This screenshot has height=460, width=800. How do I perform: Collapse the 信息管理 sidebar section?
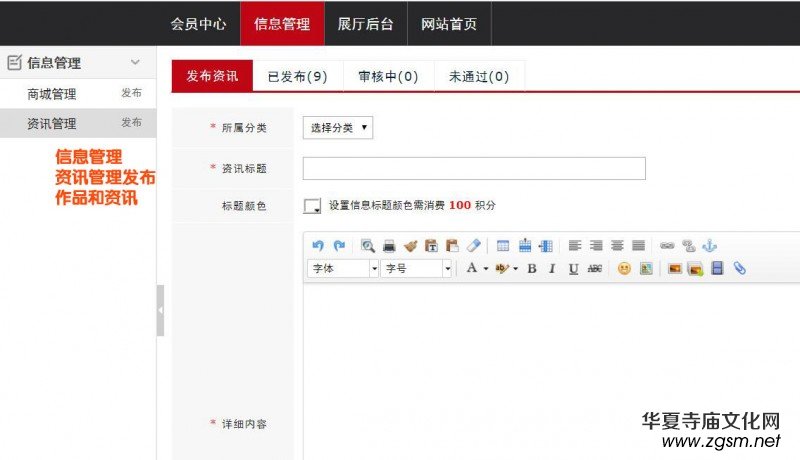click(136, 63)
